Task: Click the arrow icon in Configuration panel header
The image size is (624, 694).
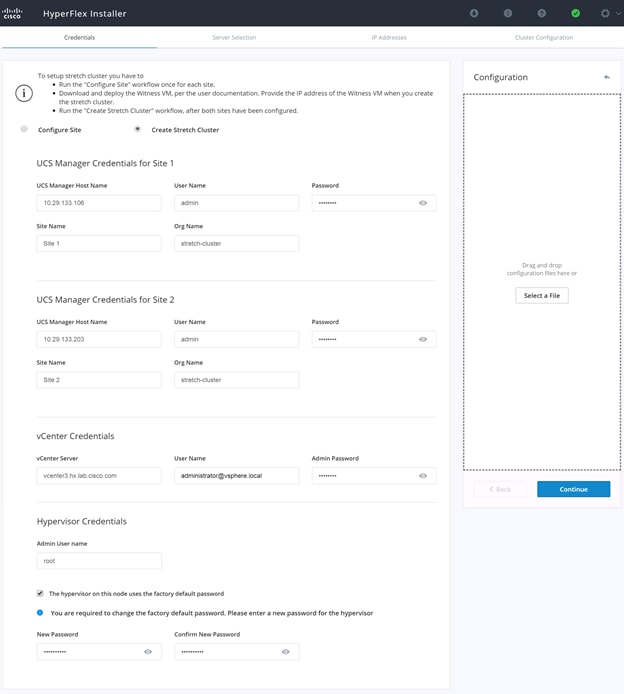Action: coord(607,77)
